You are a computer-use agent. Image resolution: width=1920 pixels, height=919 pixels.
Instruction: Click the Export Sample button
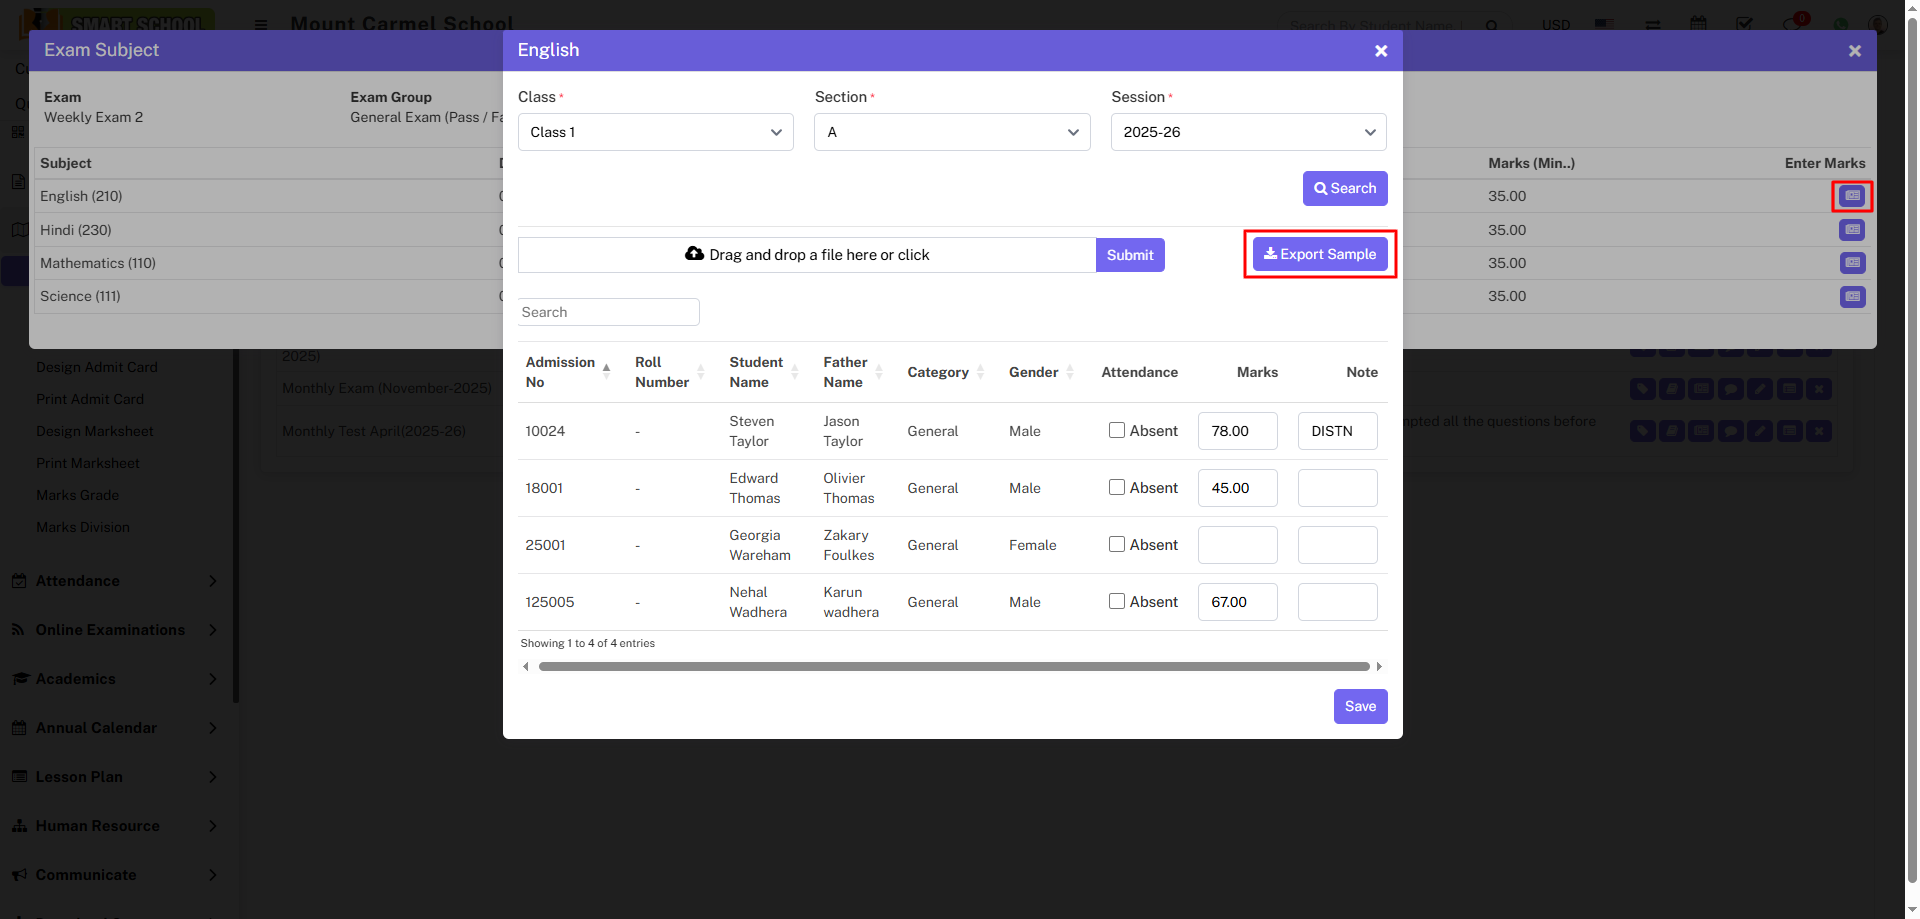[1319, 254]
